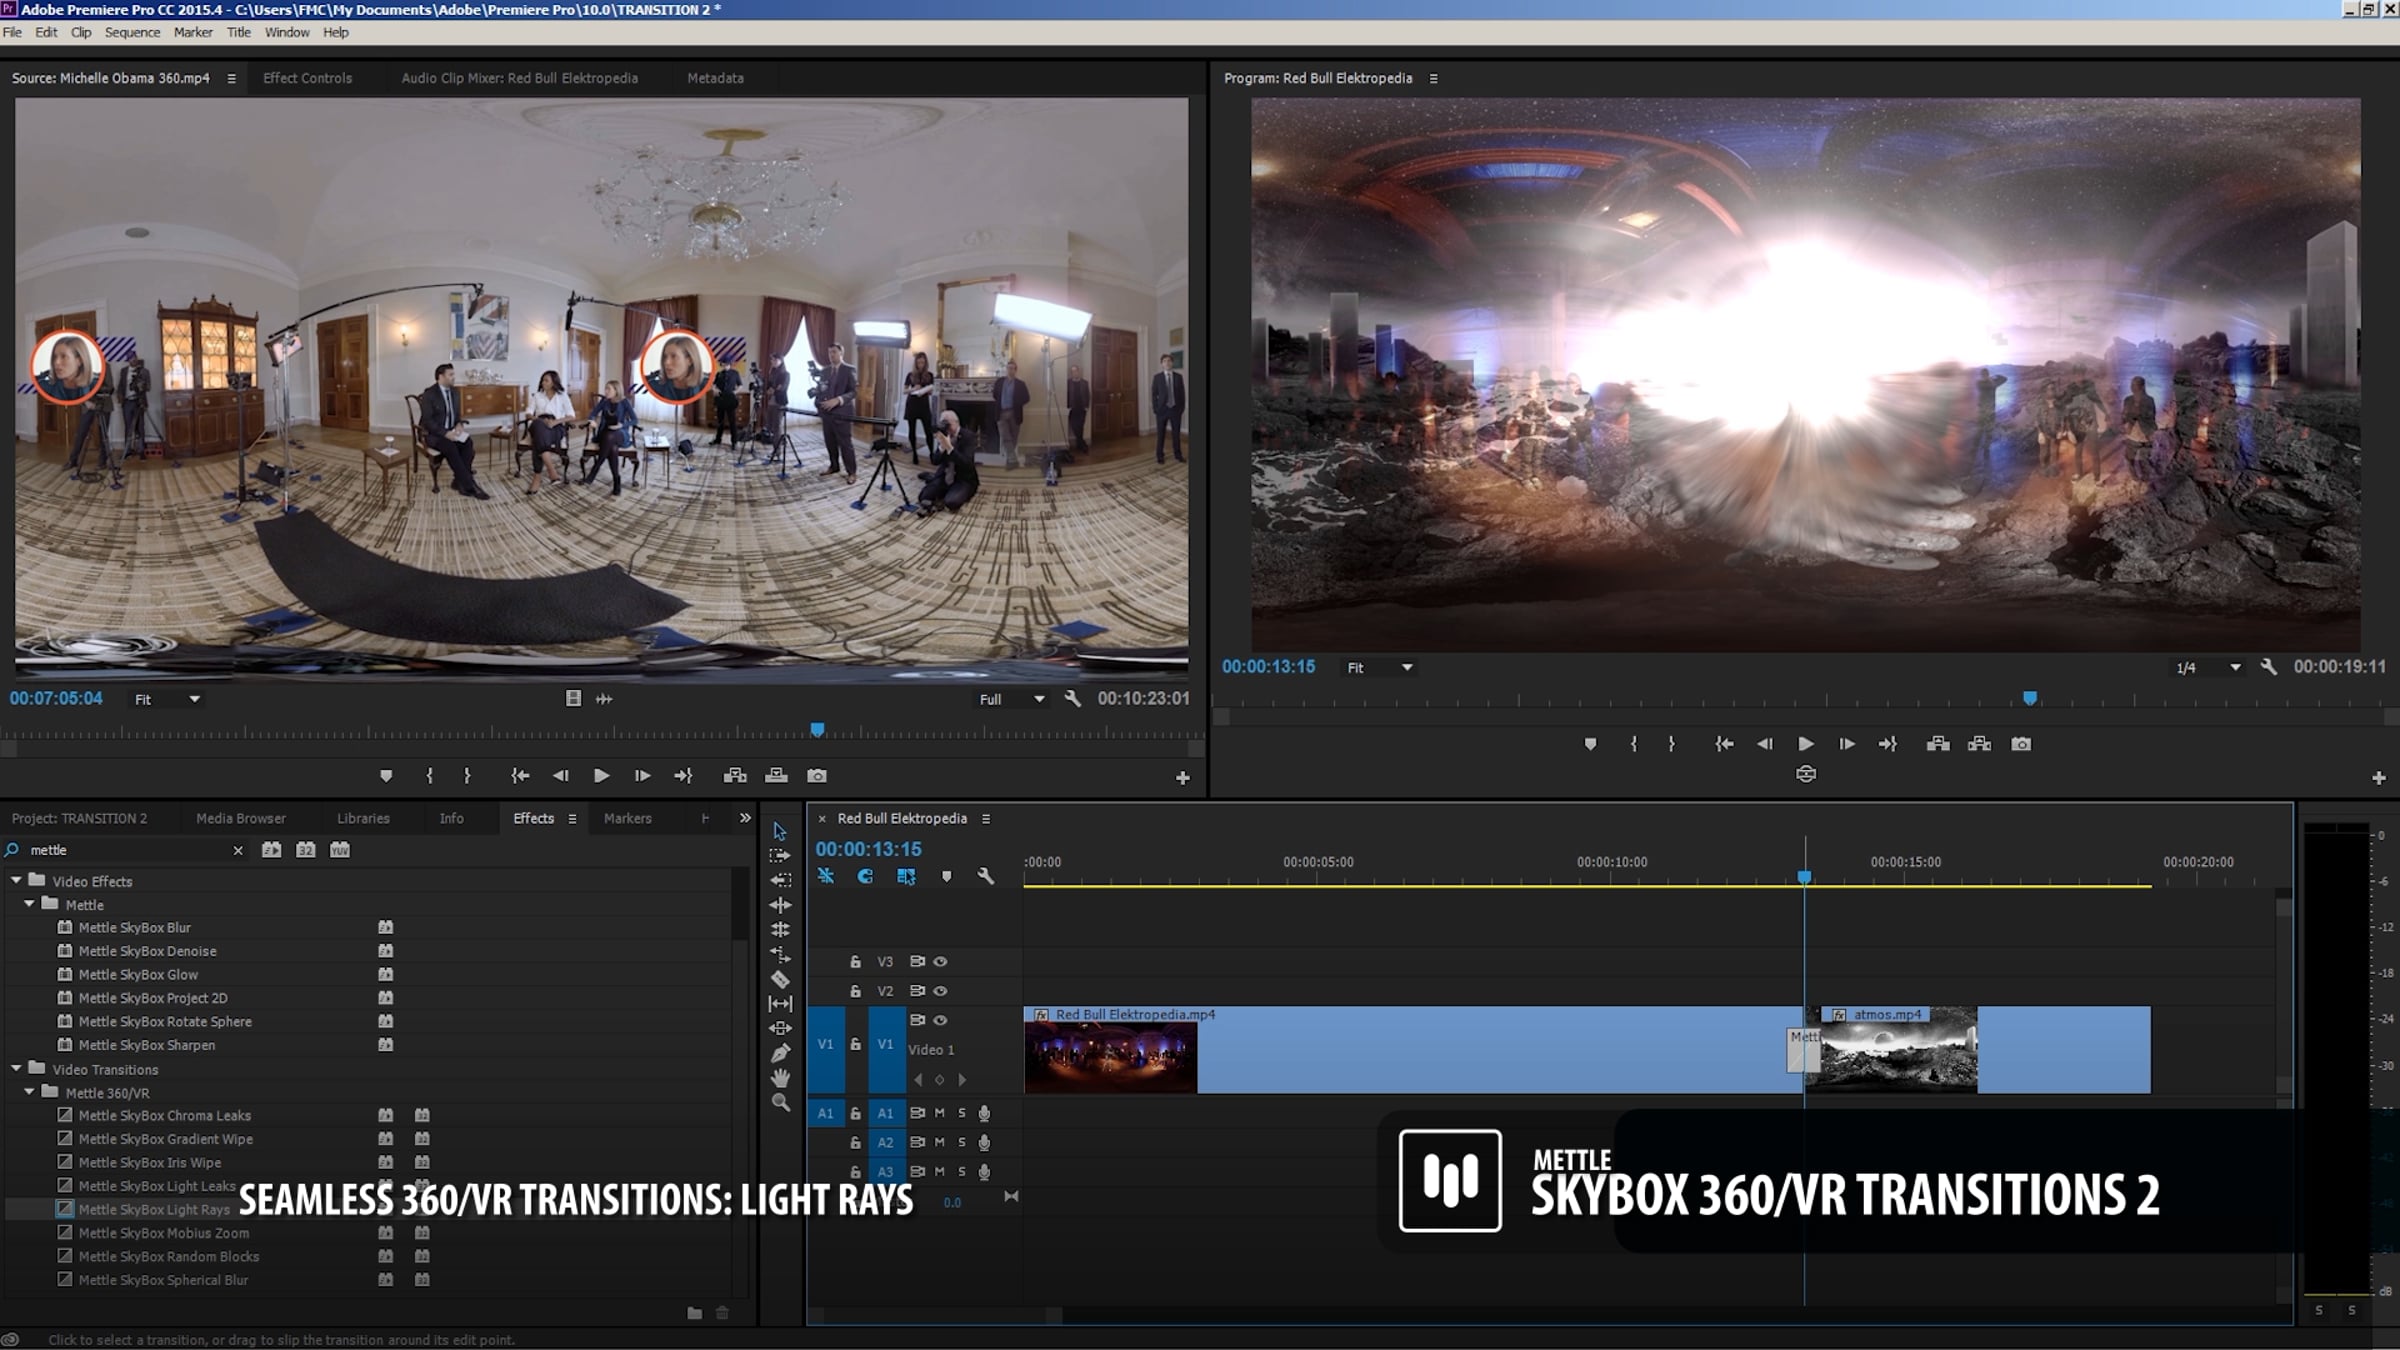
Task: Filter effects by 32-bit Color icon
Action: tap(306, 850)
